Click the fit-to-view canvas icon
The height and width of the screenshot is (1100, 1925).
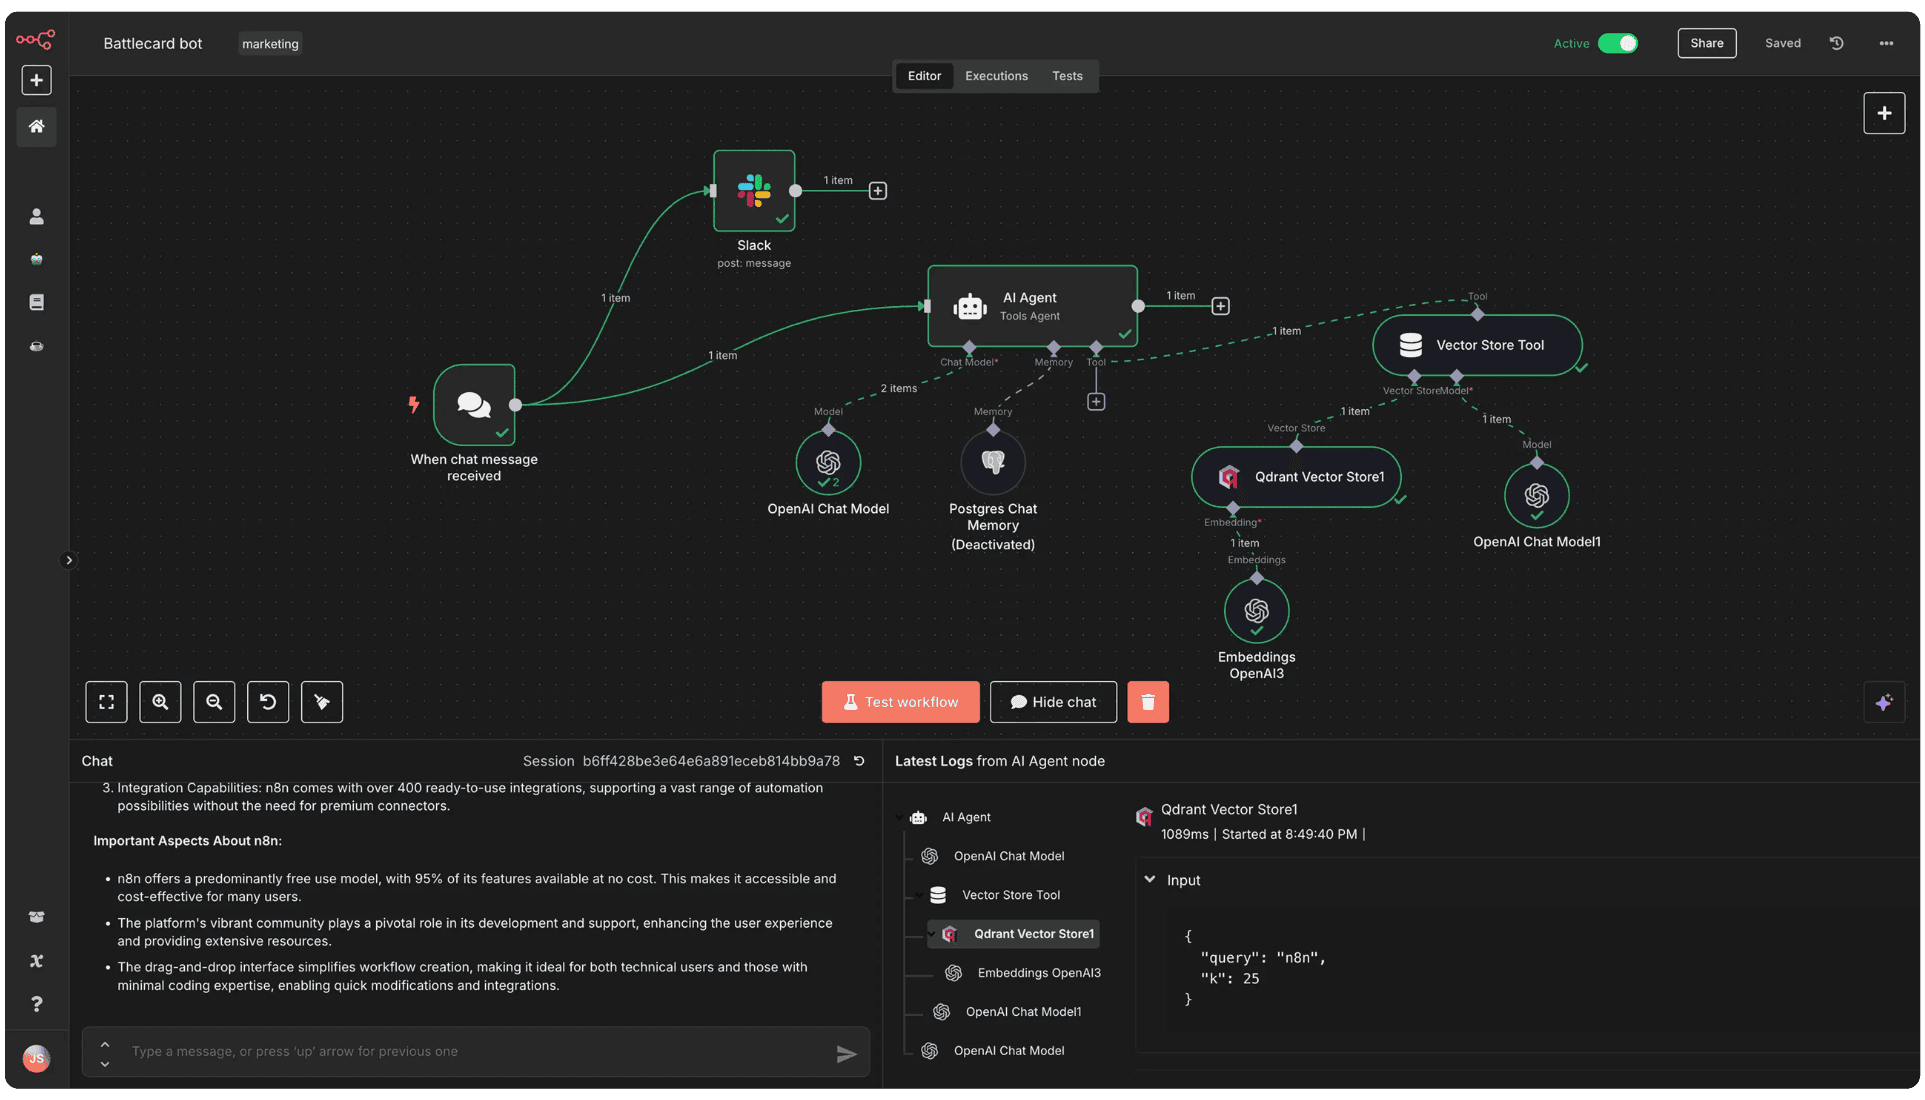click(x=106, y=702)
